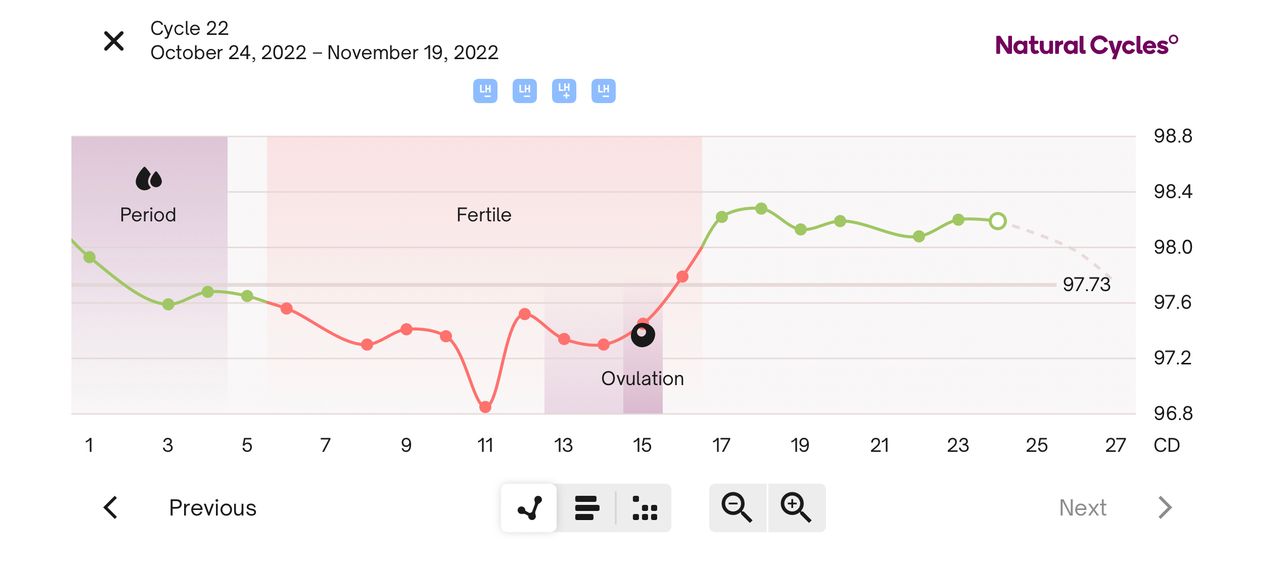1280x561 pixels.
Task: Tap the second LH negative test icon
Action: 524,91
